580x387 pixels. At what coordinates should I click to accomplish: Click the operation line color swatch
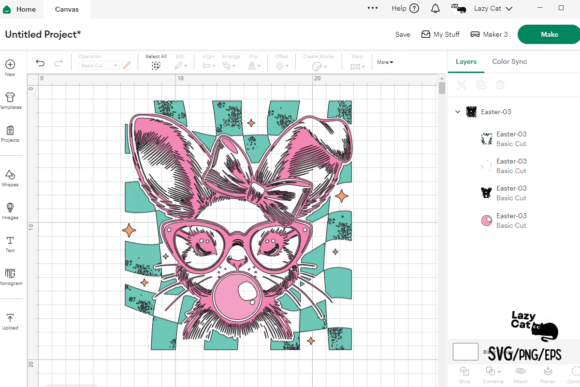pyautogui.click(x=127, y=65)
